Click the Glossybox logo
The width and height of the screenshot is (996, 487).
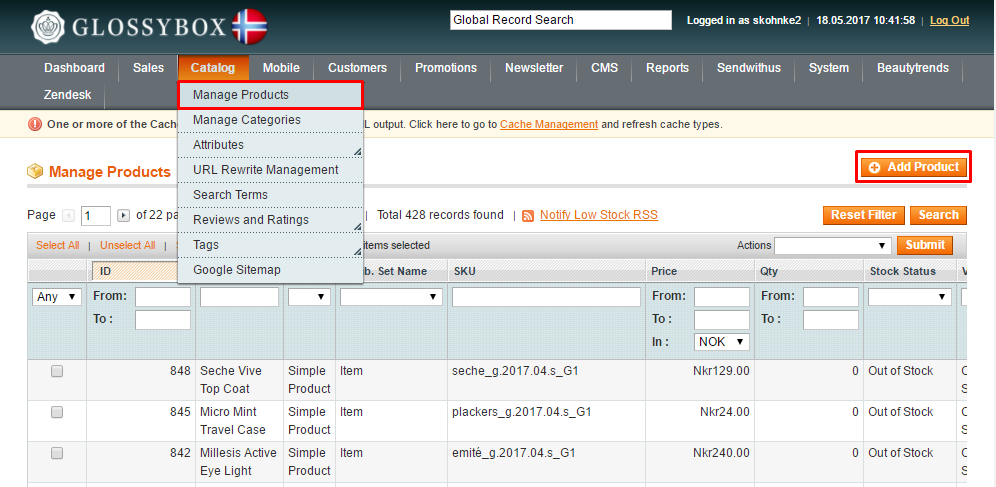tap(130, 27)
